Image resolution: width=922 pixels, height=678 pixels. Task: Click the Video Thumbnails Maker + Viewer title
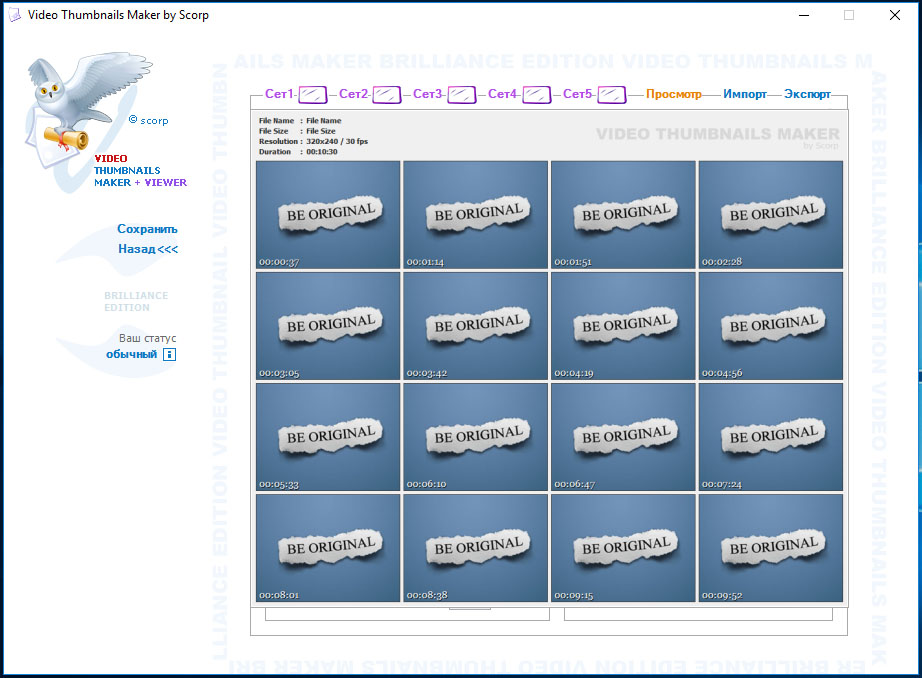tap(140, 171)
